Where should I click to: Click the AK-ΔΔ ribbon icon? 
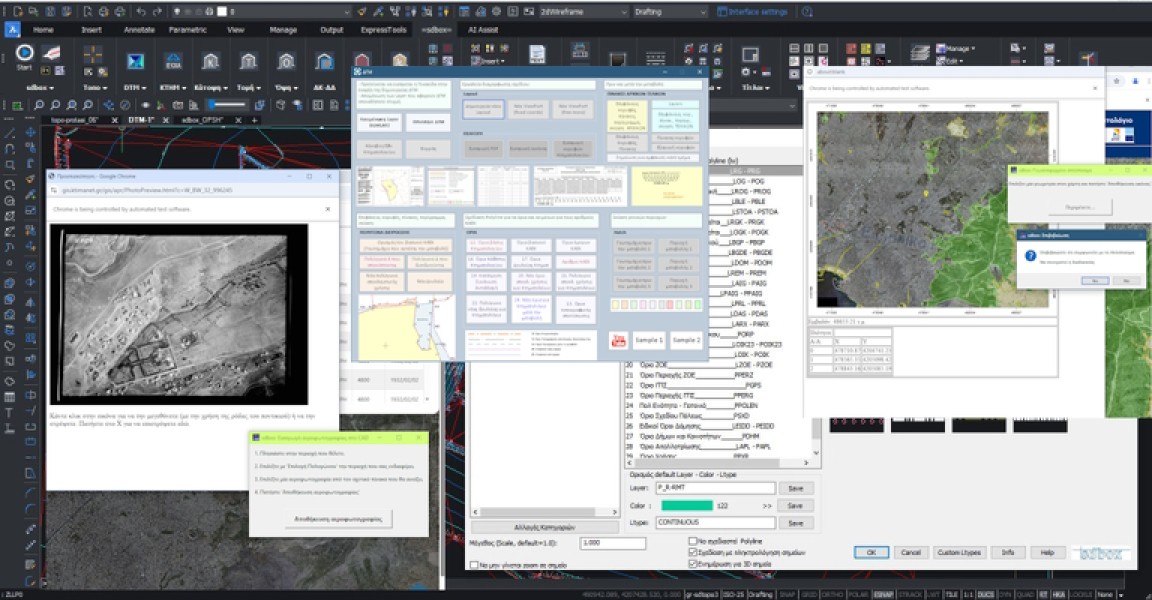pyautogui.click(x=324, y=61)
